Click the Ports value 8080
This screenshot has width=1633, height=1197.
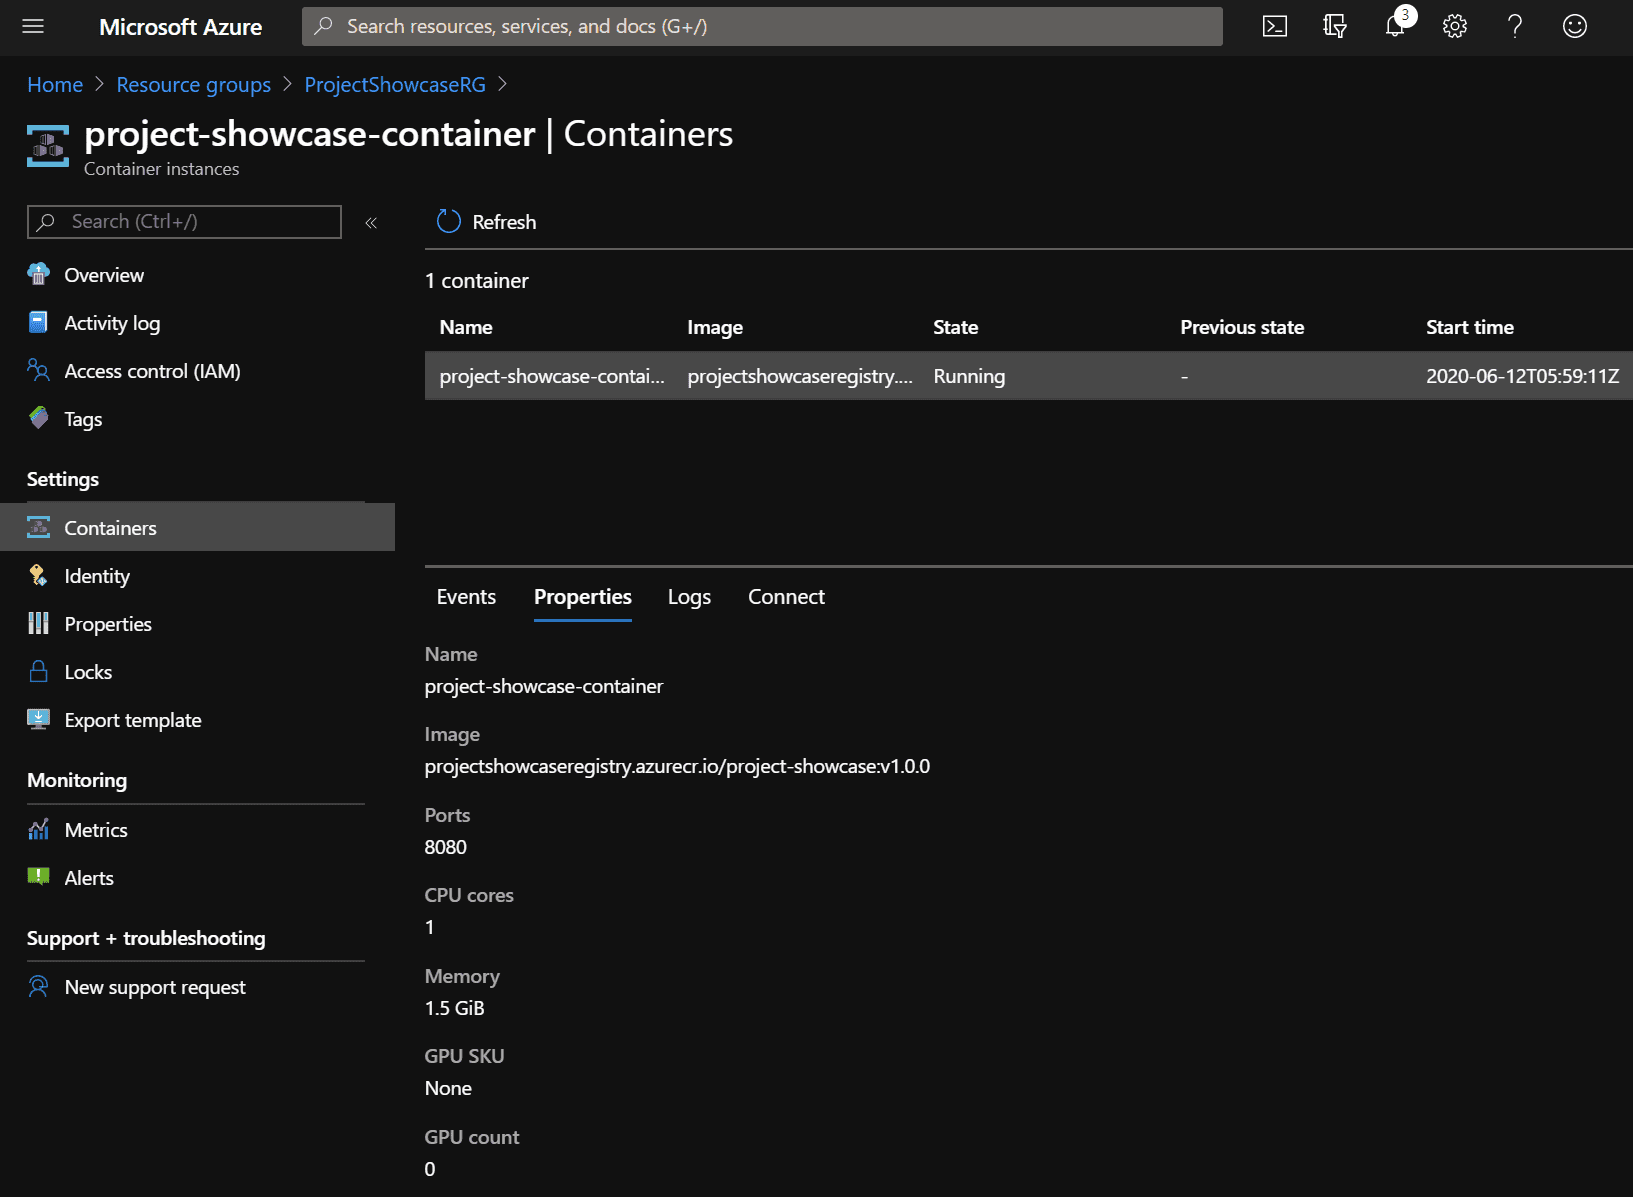point(445,847)
